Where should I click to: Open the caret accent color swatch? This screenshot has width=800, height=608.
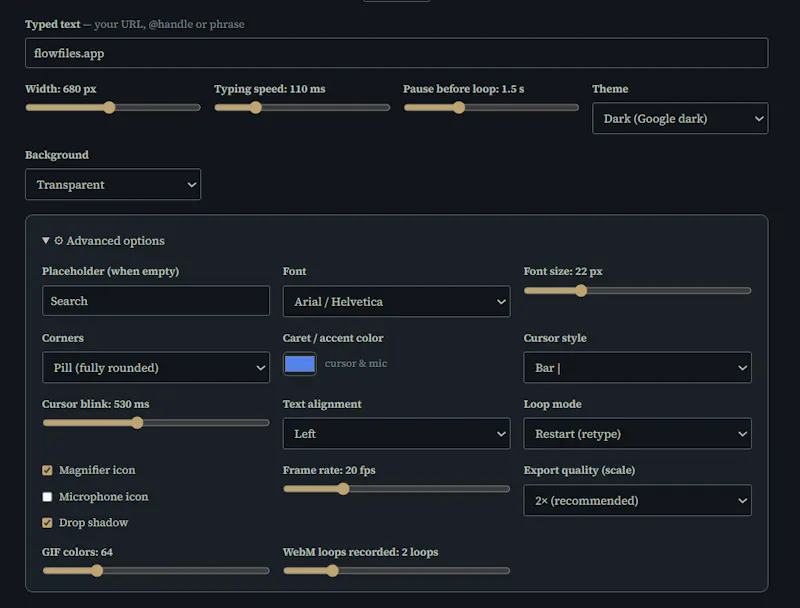point(299,364)
